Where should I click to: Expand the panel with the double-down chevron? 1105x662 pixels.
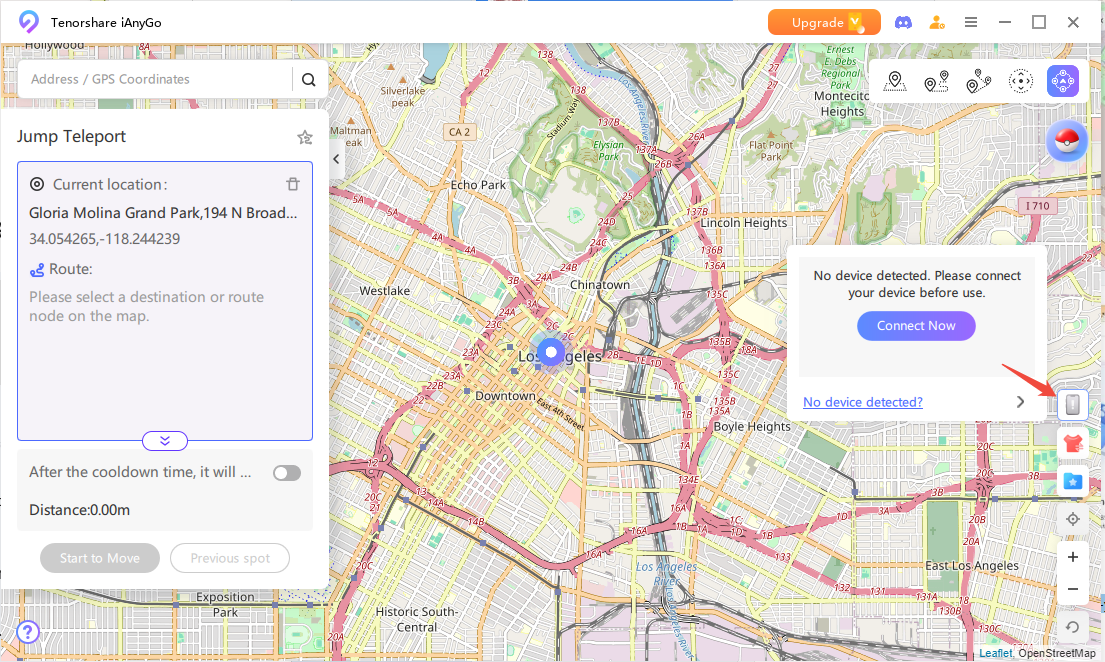[x=164, y=440]
